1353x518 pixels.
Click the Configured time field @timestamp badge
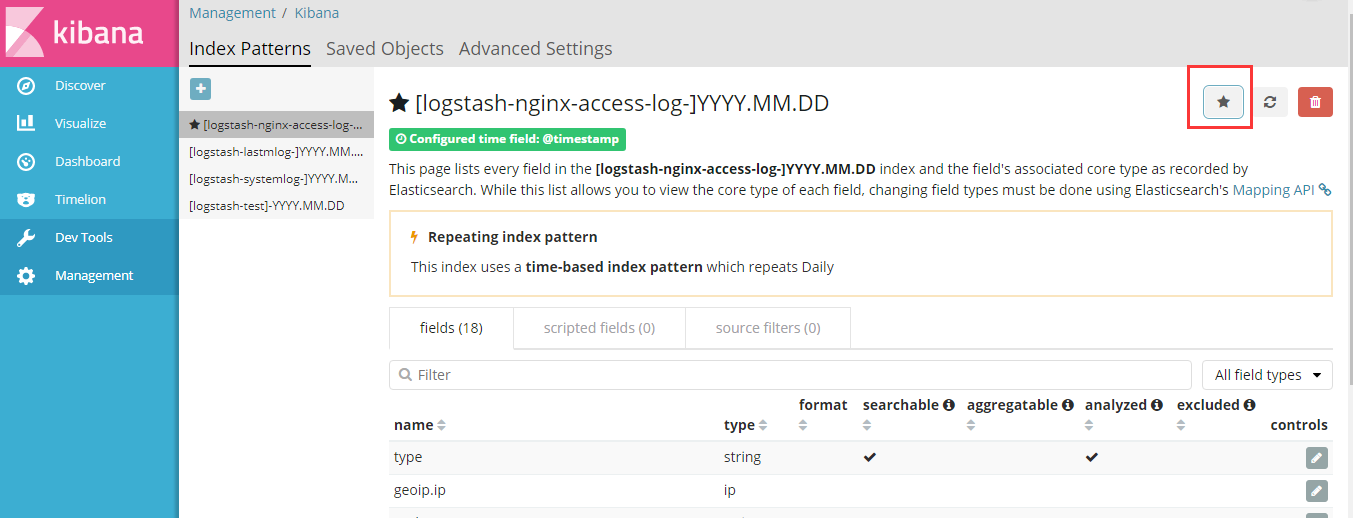(507, 139)
